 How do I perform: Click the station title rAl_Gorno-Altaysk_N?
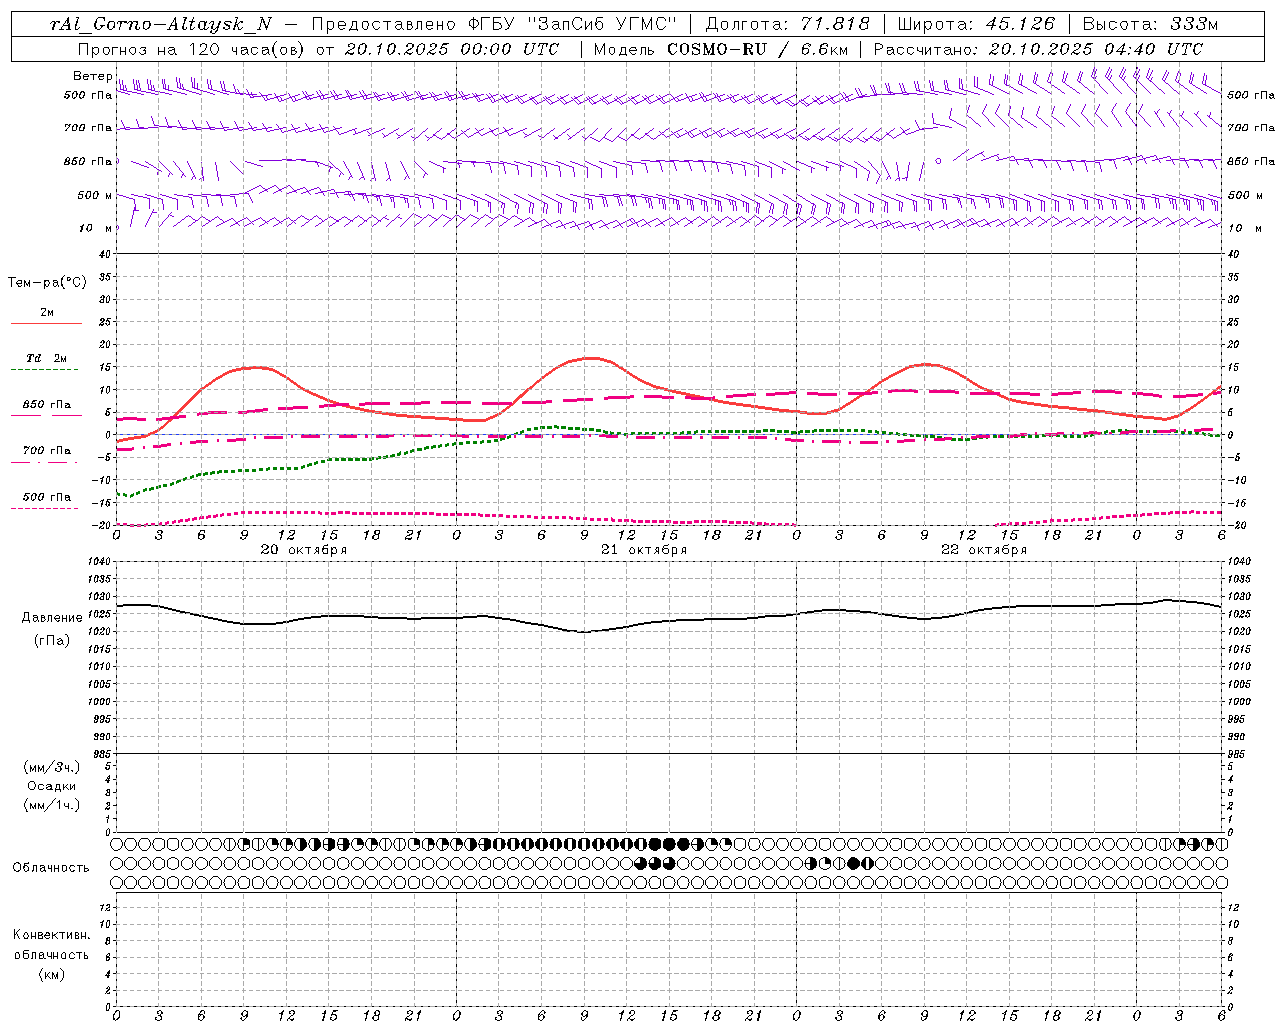161,25
